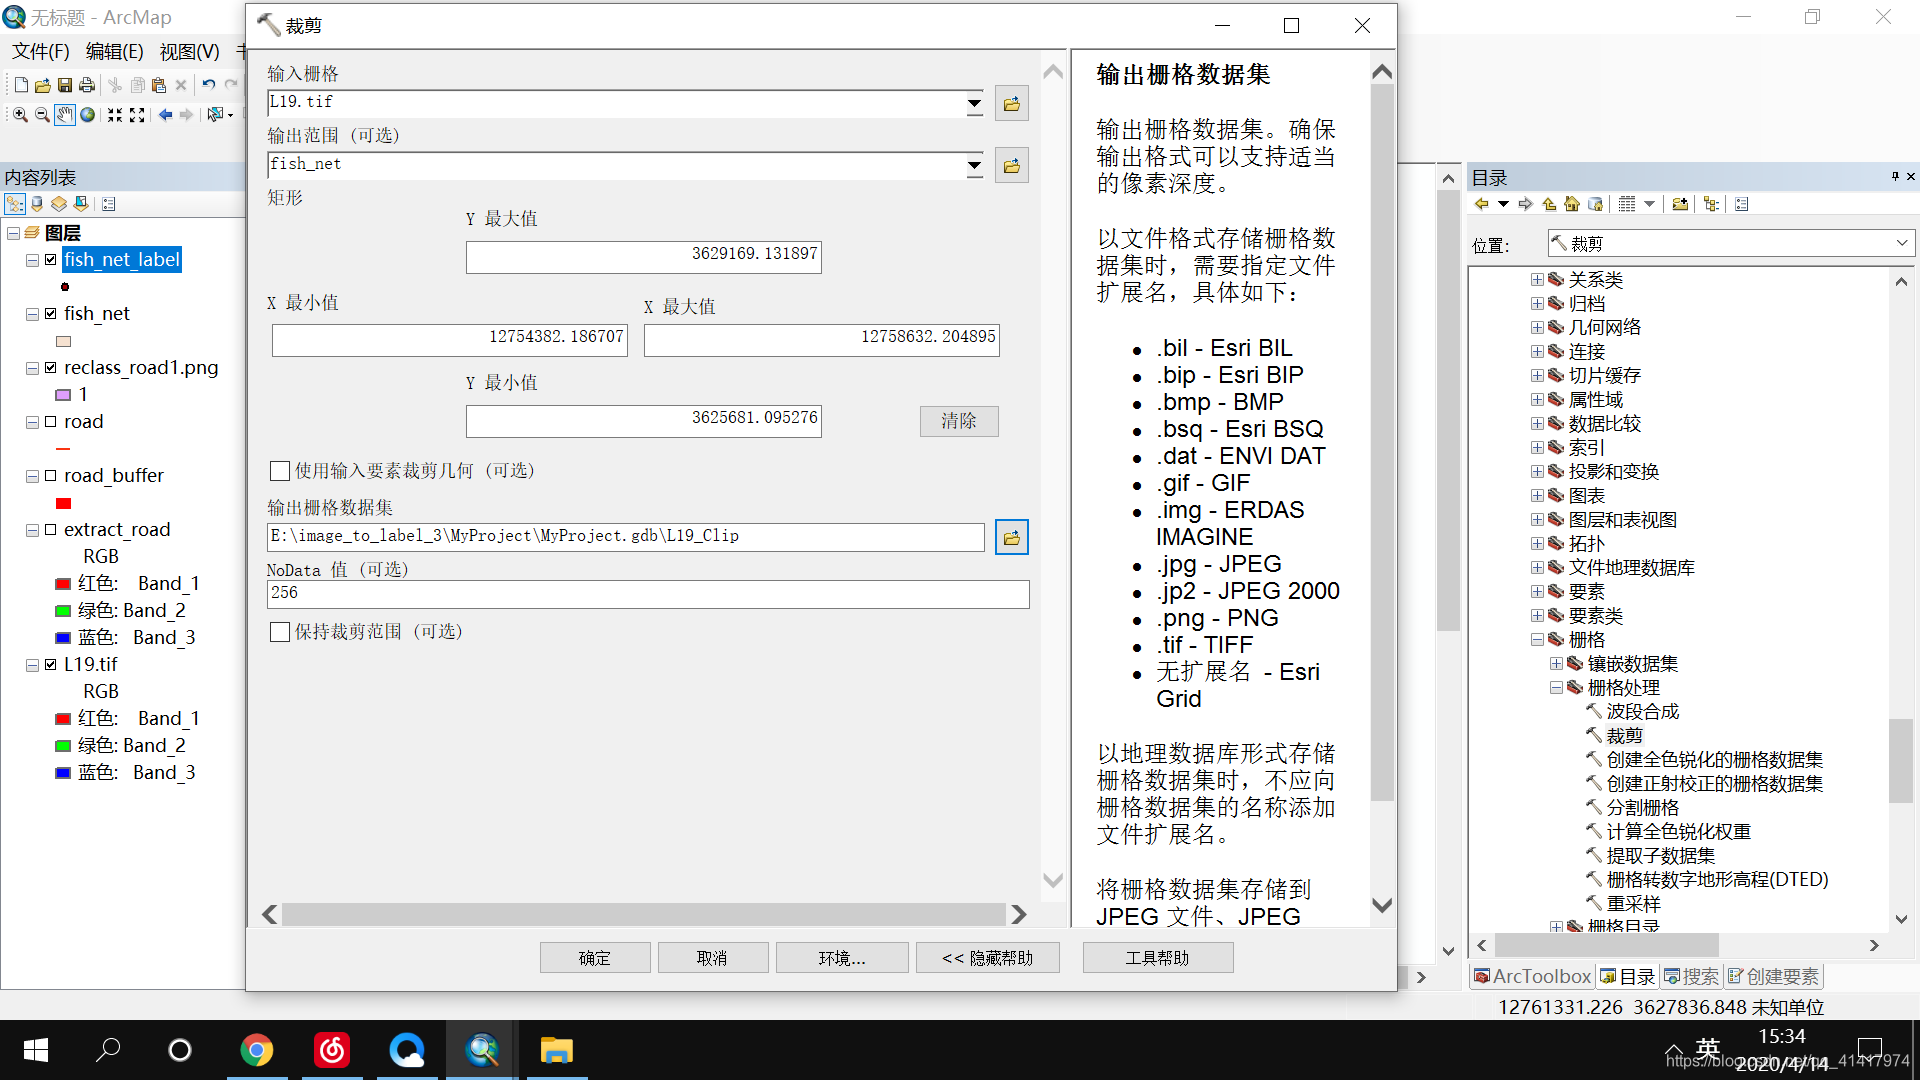Click the output raster dataset browse icon

[1011, 537]
